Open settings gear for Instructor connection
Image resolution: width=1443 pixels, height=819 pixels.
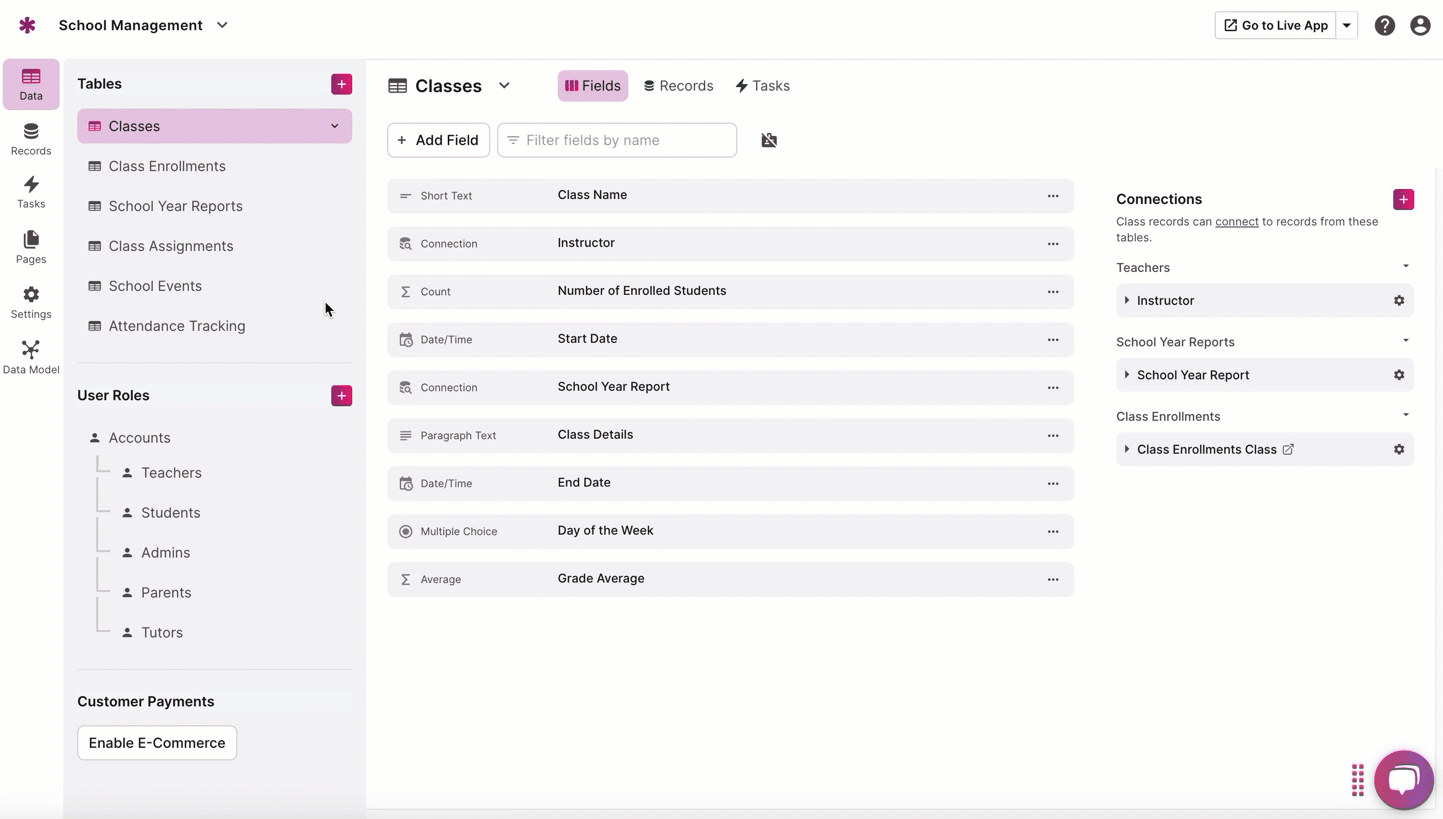pos(1399,301)
